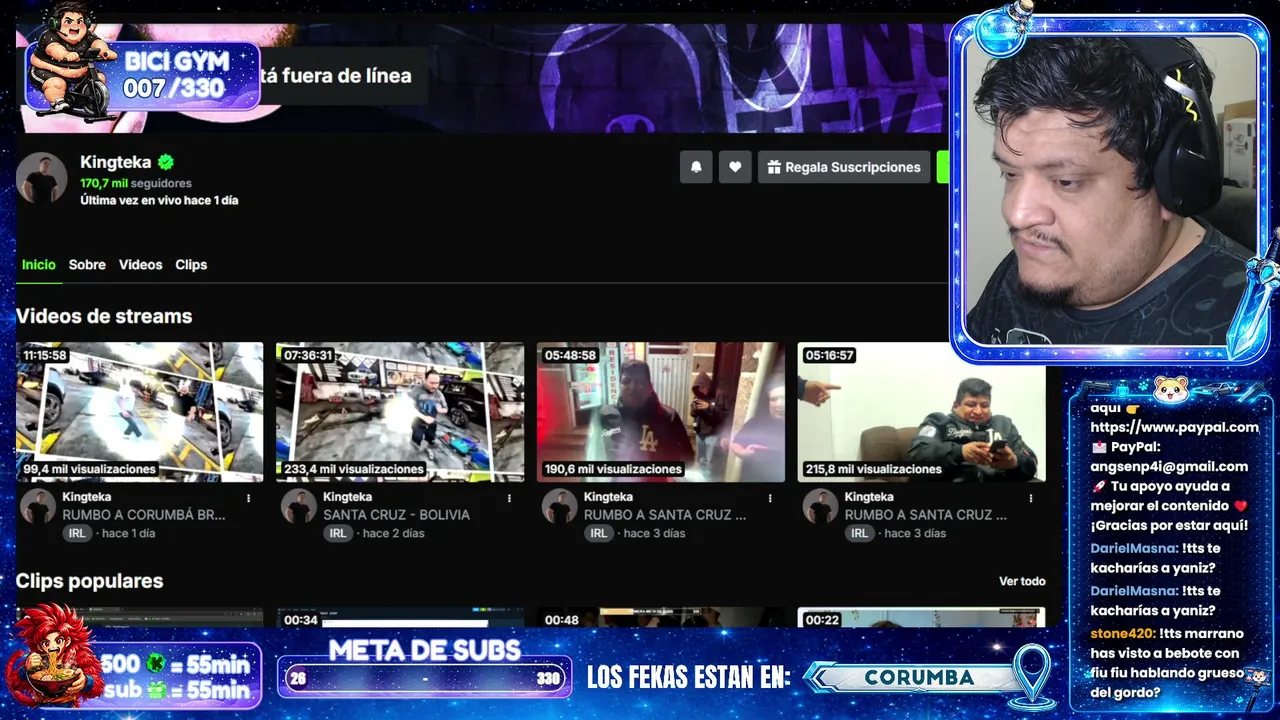Switch to the Sobre tab
Image resolution: width=1280 pixels, height=720 pixels.
pos(87,265)
